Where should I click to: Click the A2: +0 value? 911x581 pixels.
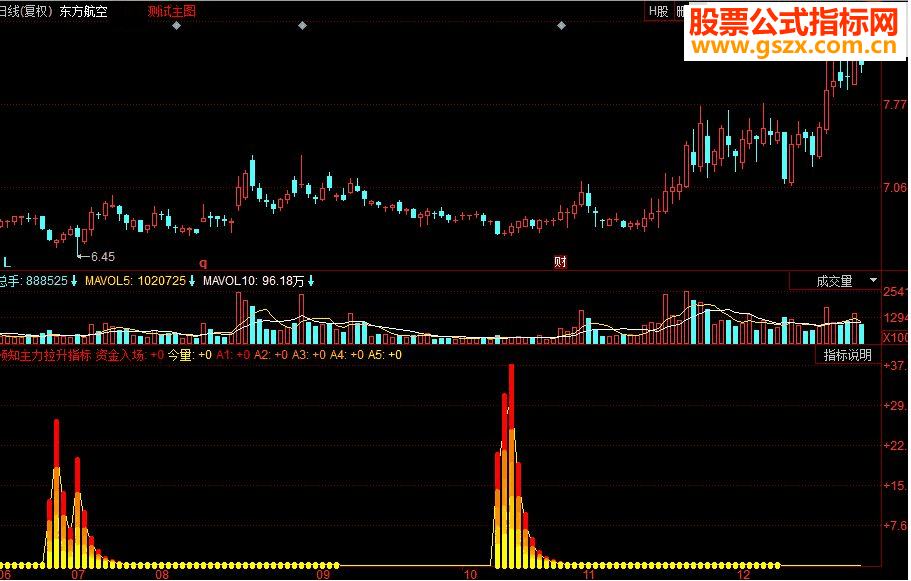[x=271, y=355]
